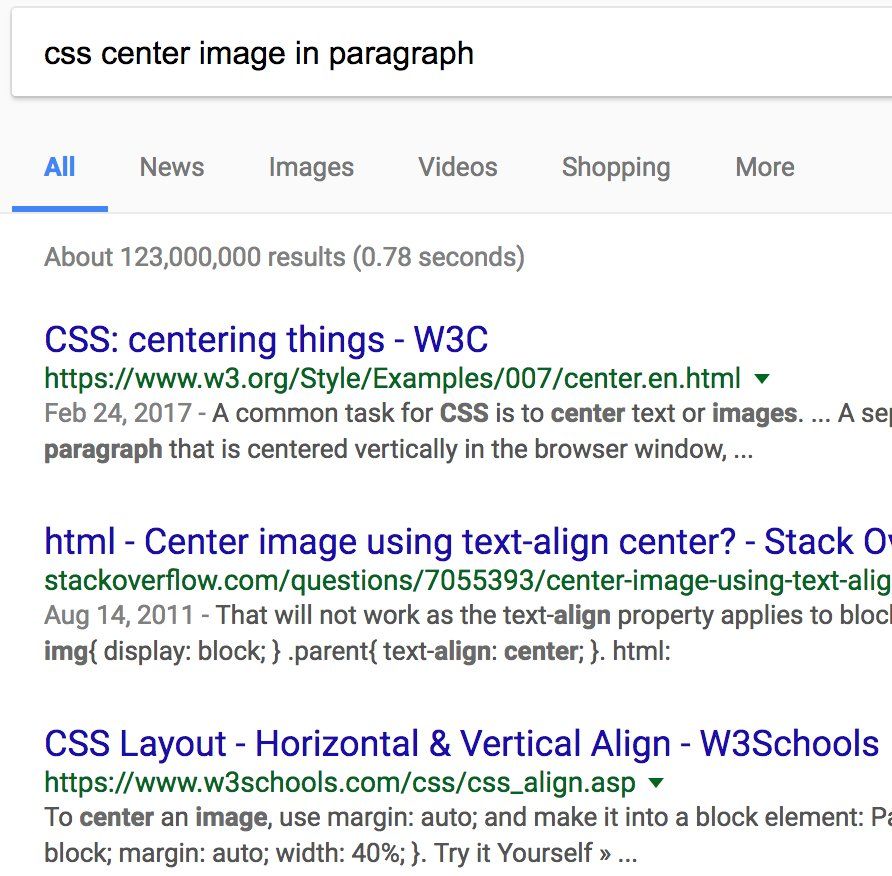Click the 'Aug 14, 2011' Stack Overflow result snippet
Viewport: 892px width, 876px height.
[468, 633]
